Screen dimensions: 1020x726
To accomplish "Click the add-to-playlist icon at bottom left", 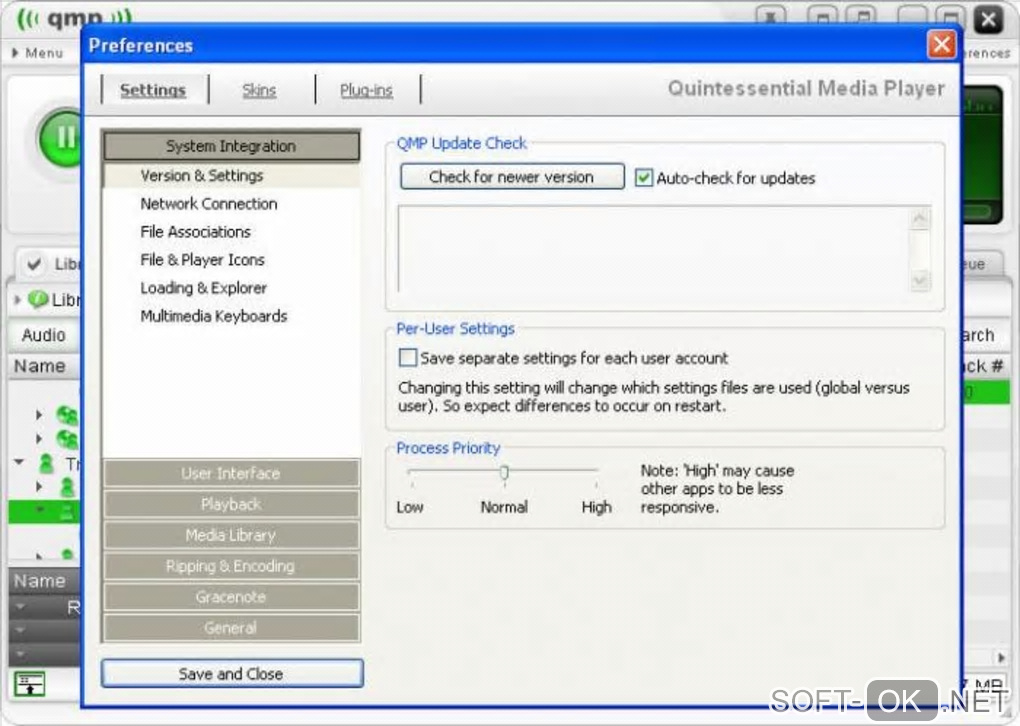I will click(29, 684).
